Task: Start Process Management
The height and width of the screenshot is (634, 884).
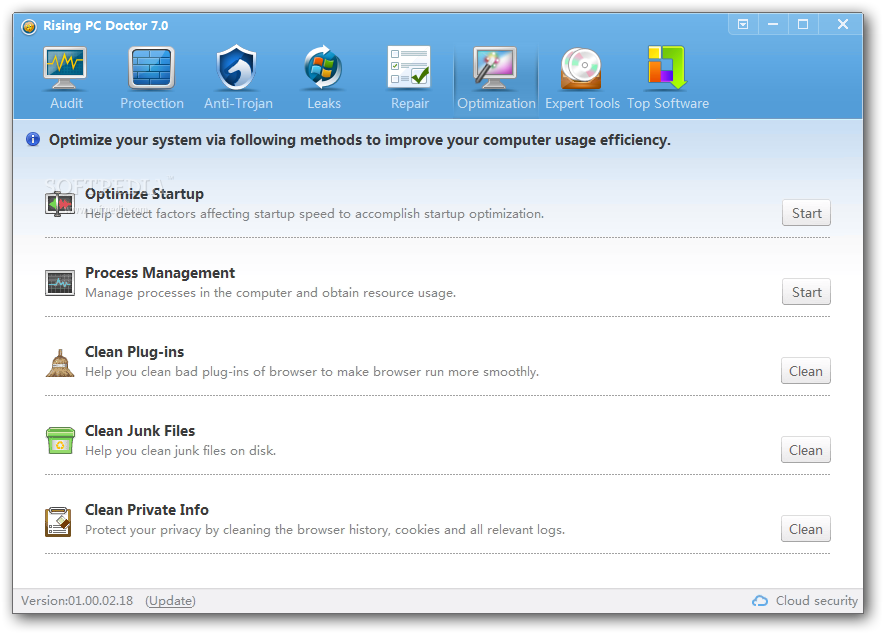Action: (806, 292)
